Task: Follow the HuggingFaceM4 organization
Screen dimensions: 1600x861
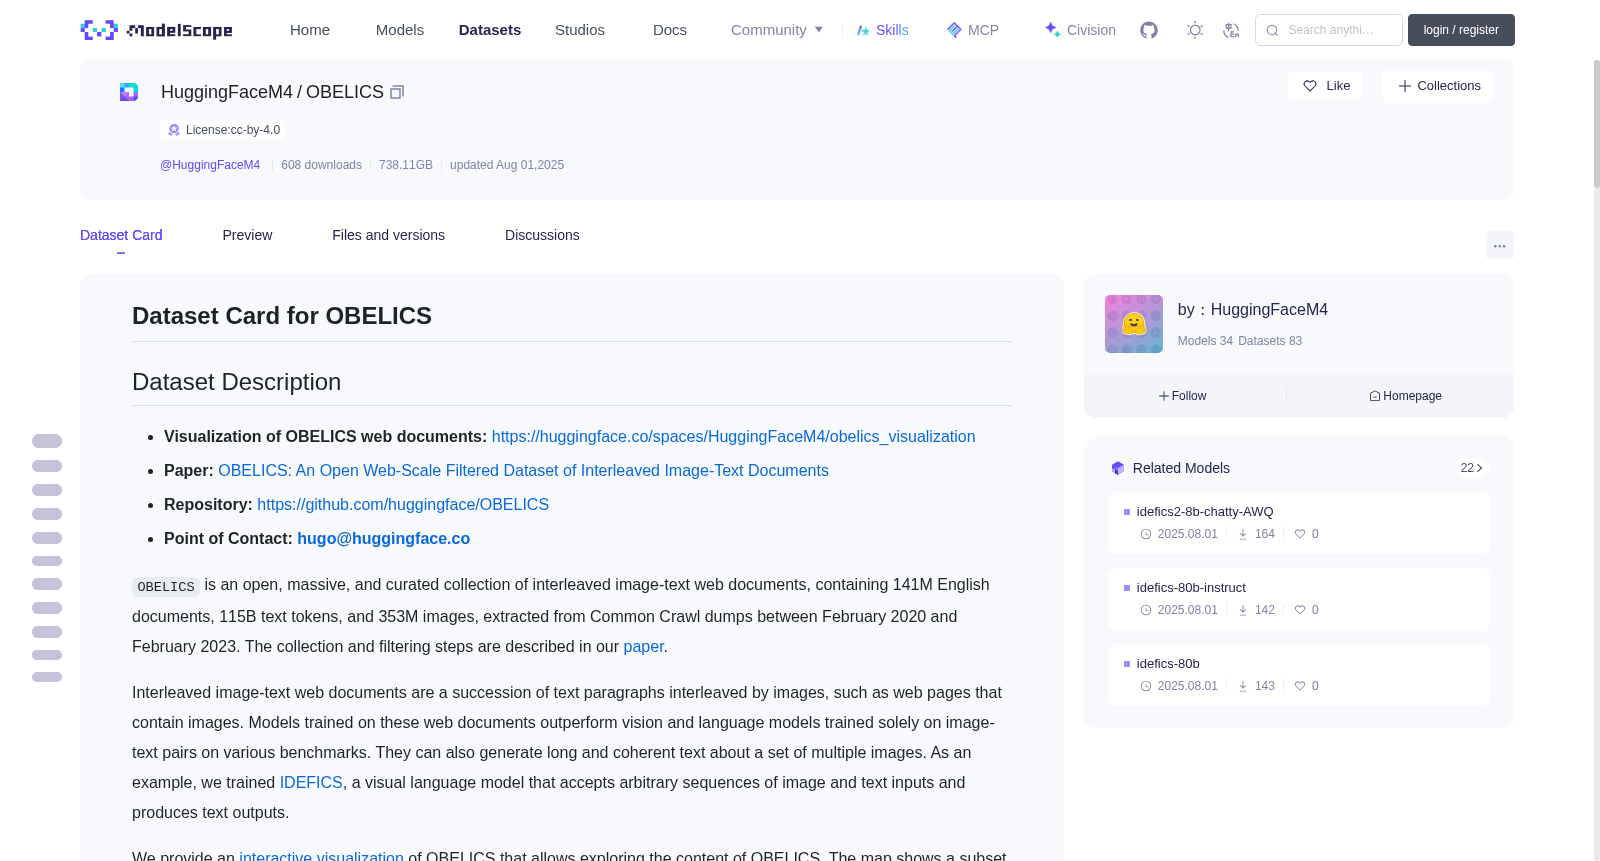Action: 1183,396
